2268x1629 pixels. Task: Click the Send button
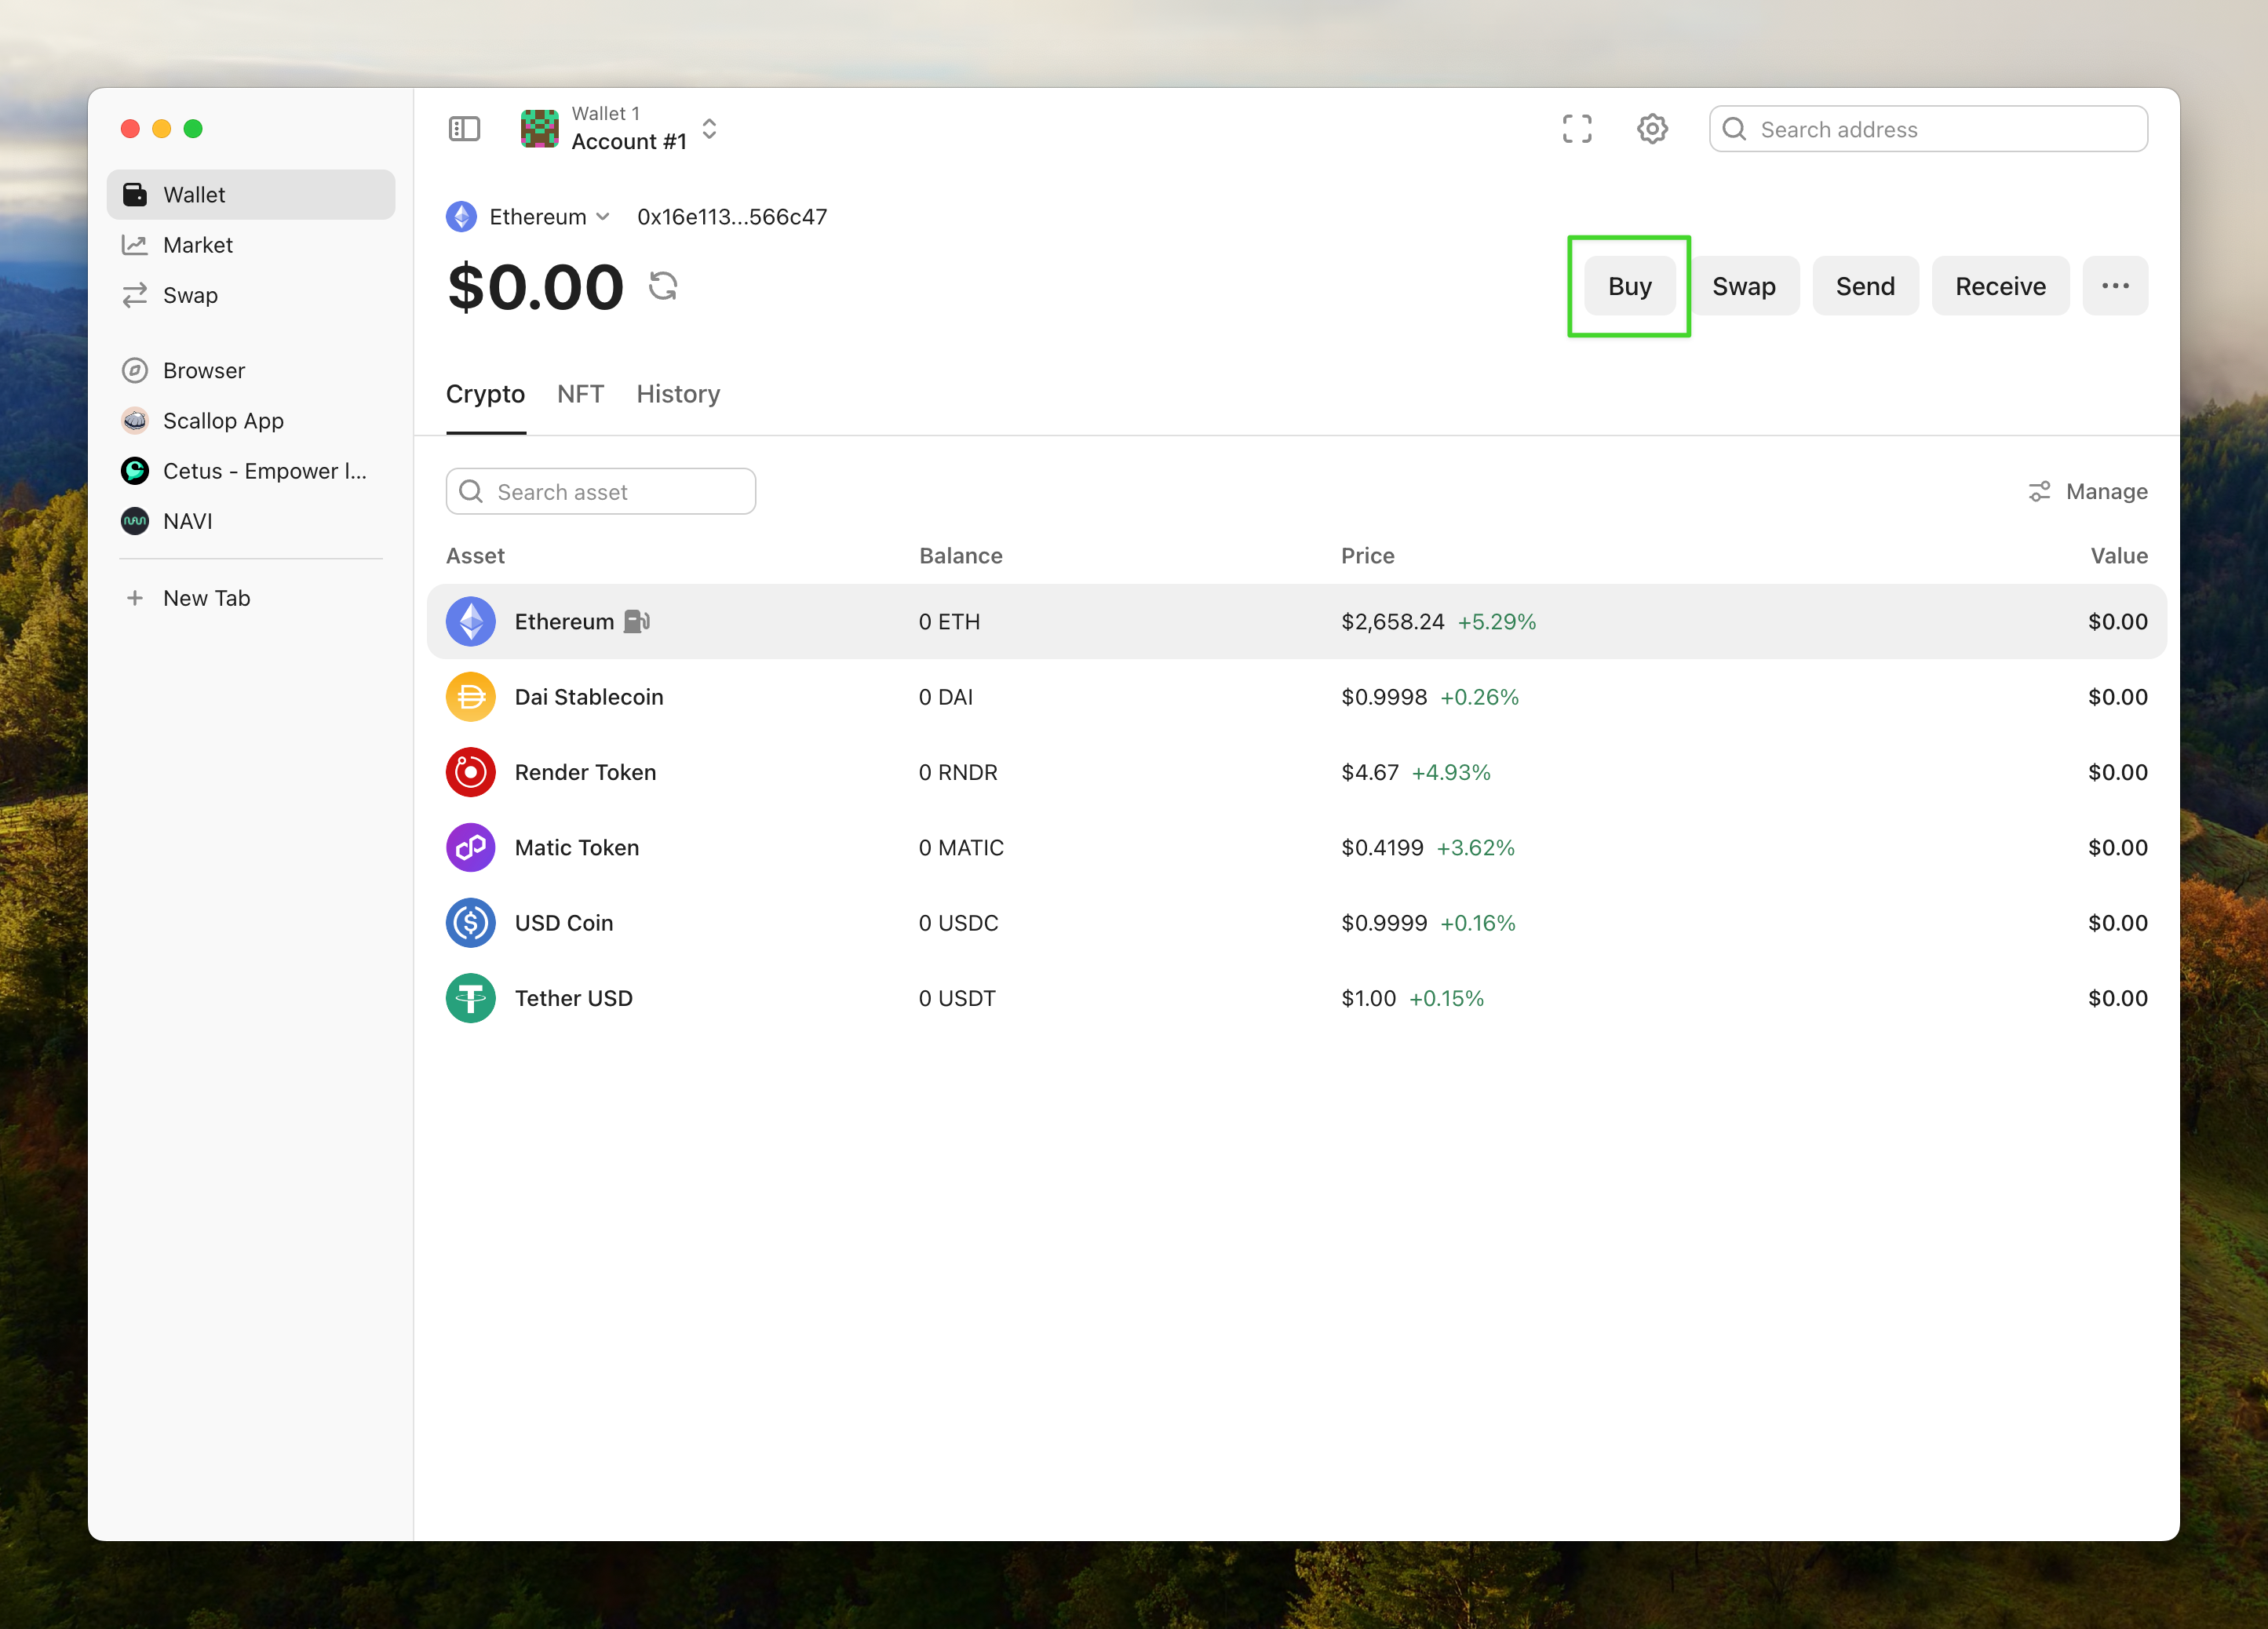pyautogui.click(x=1865, y=286)
